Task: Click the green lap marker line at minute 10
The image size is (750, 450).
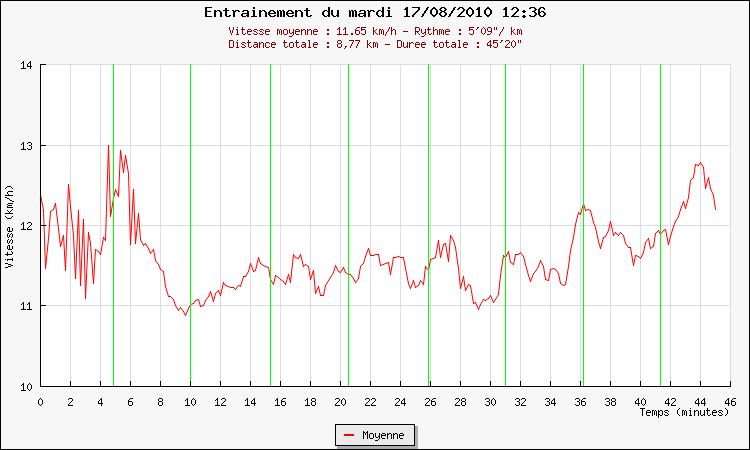Action: [190, 225]
